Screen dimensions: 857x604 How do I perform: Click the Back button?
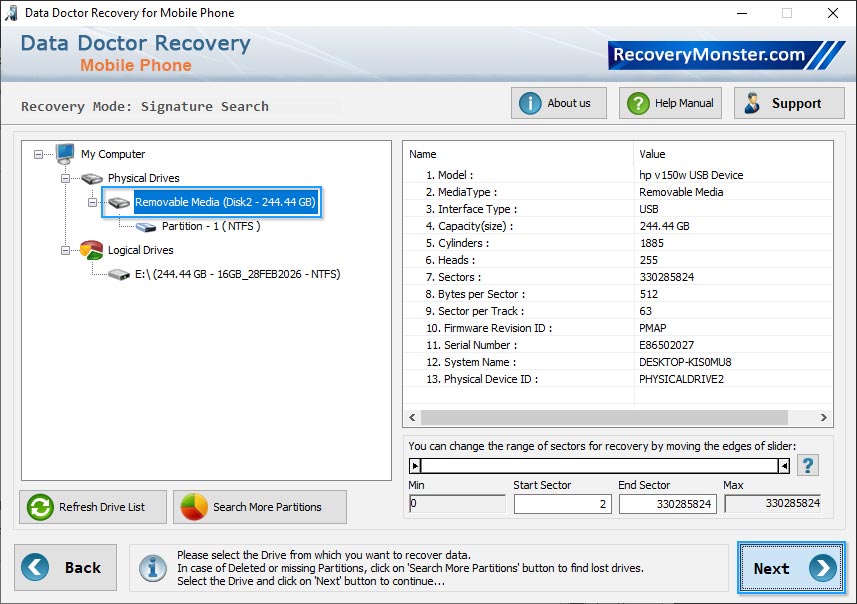click(65, 567)
